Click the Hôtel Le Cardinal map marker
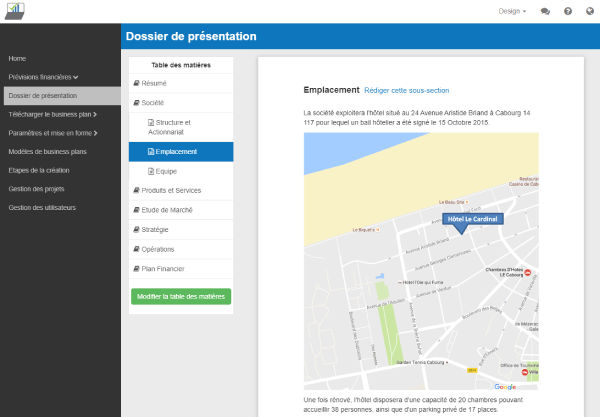 pyautogui.click(x=473, y=223)
